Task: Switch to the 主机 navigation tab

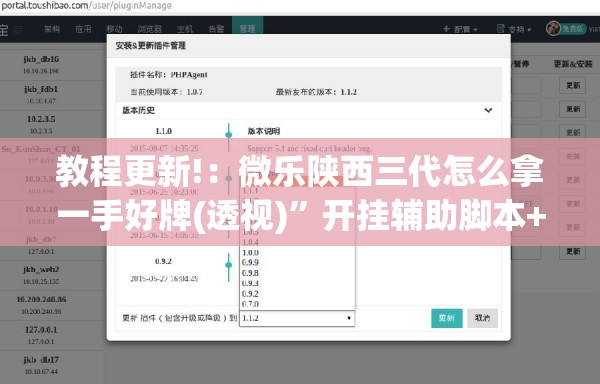Action: [x=185, y=29]
